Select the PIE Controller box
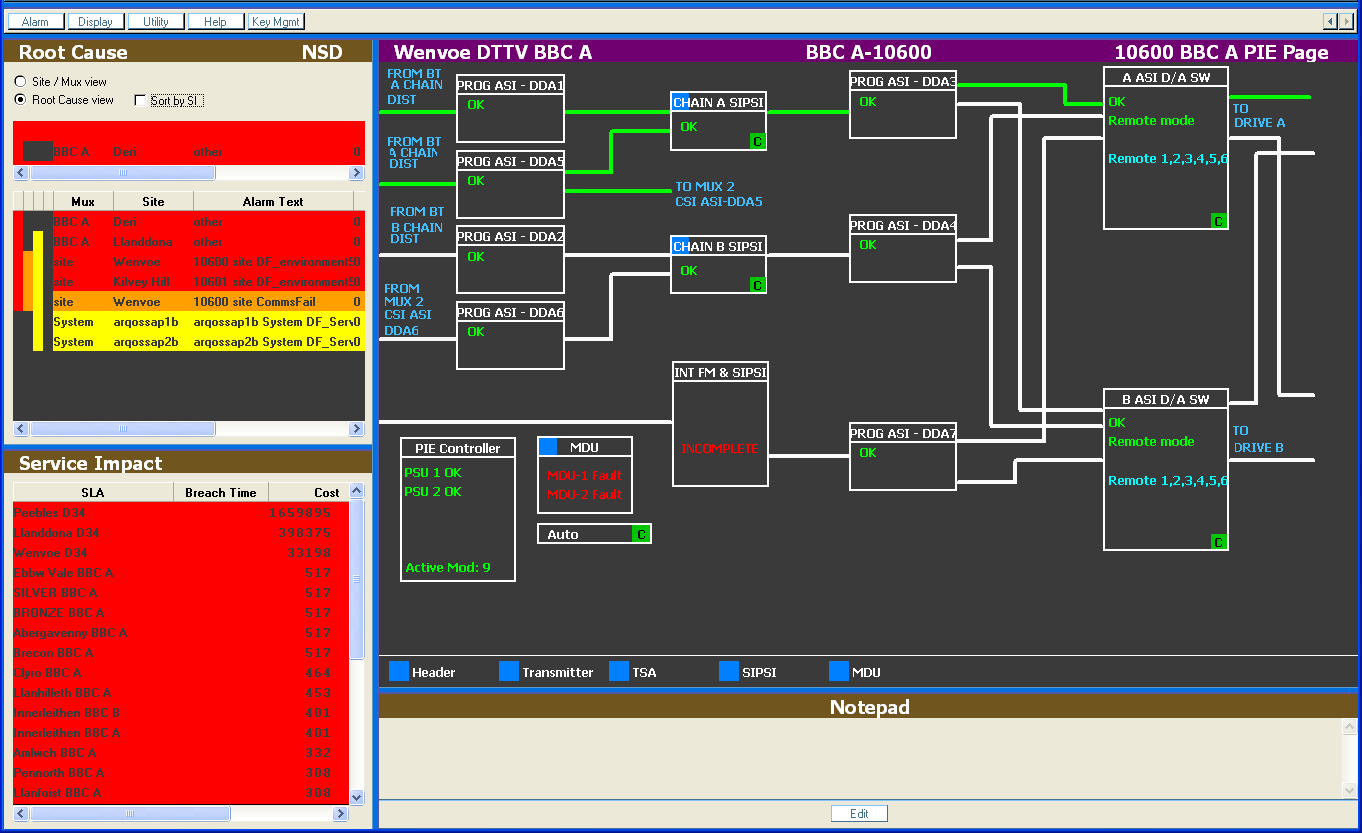The image size is (1362, 833). 458,509
